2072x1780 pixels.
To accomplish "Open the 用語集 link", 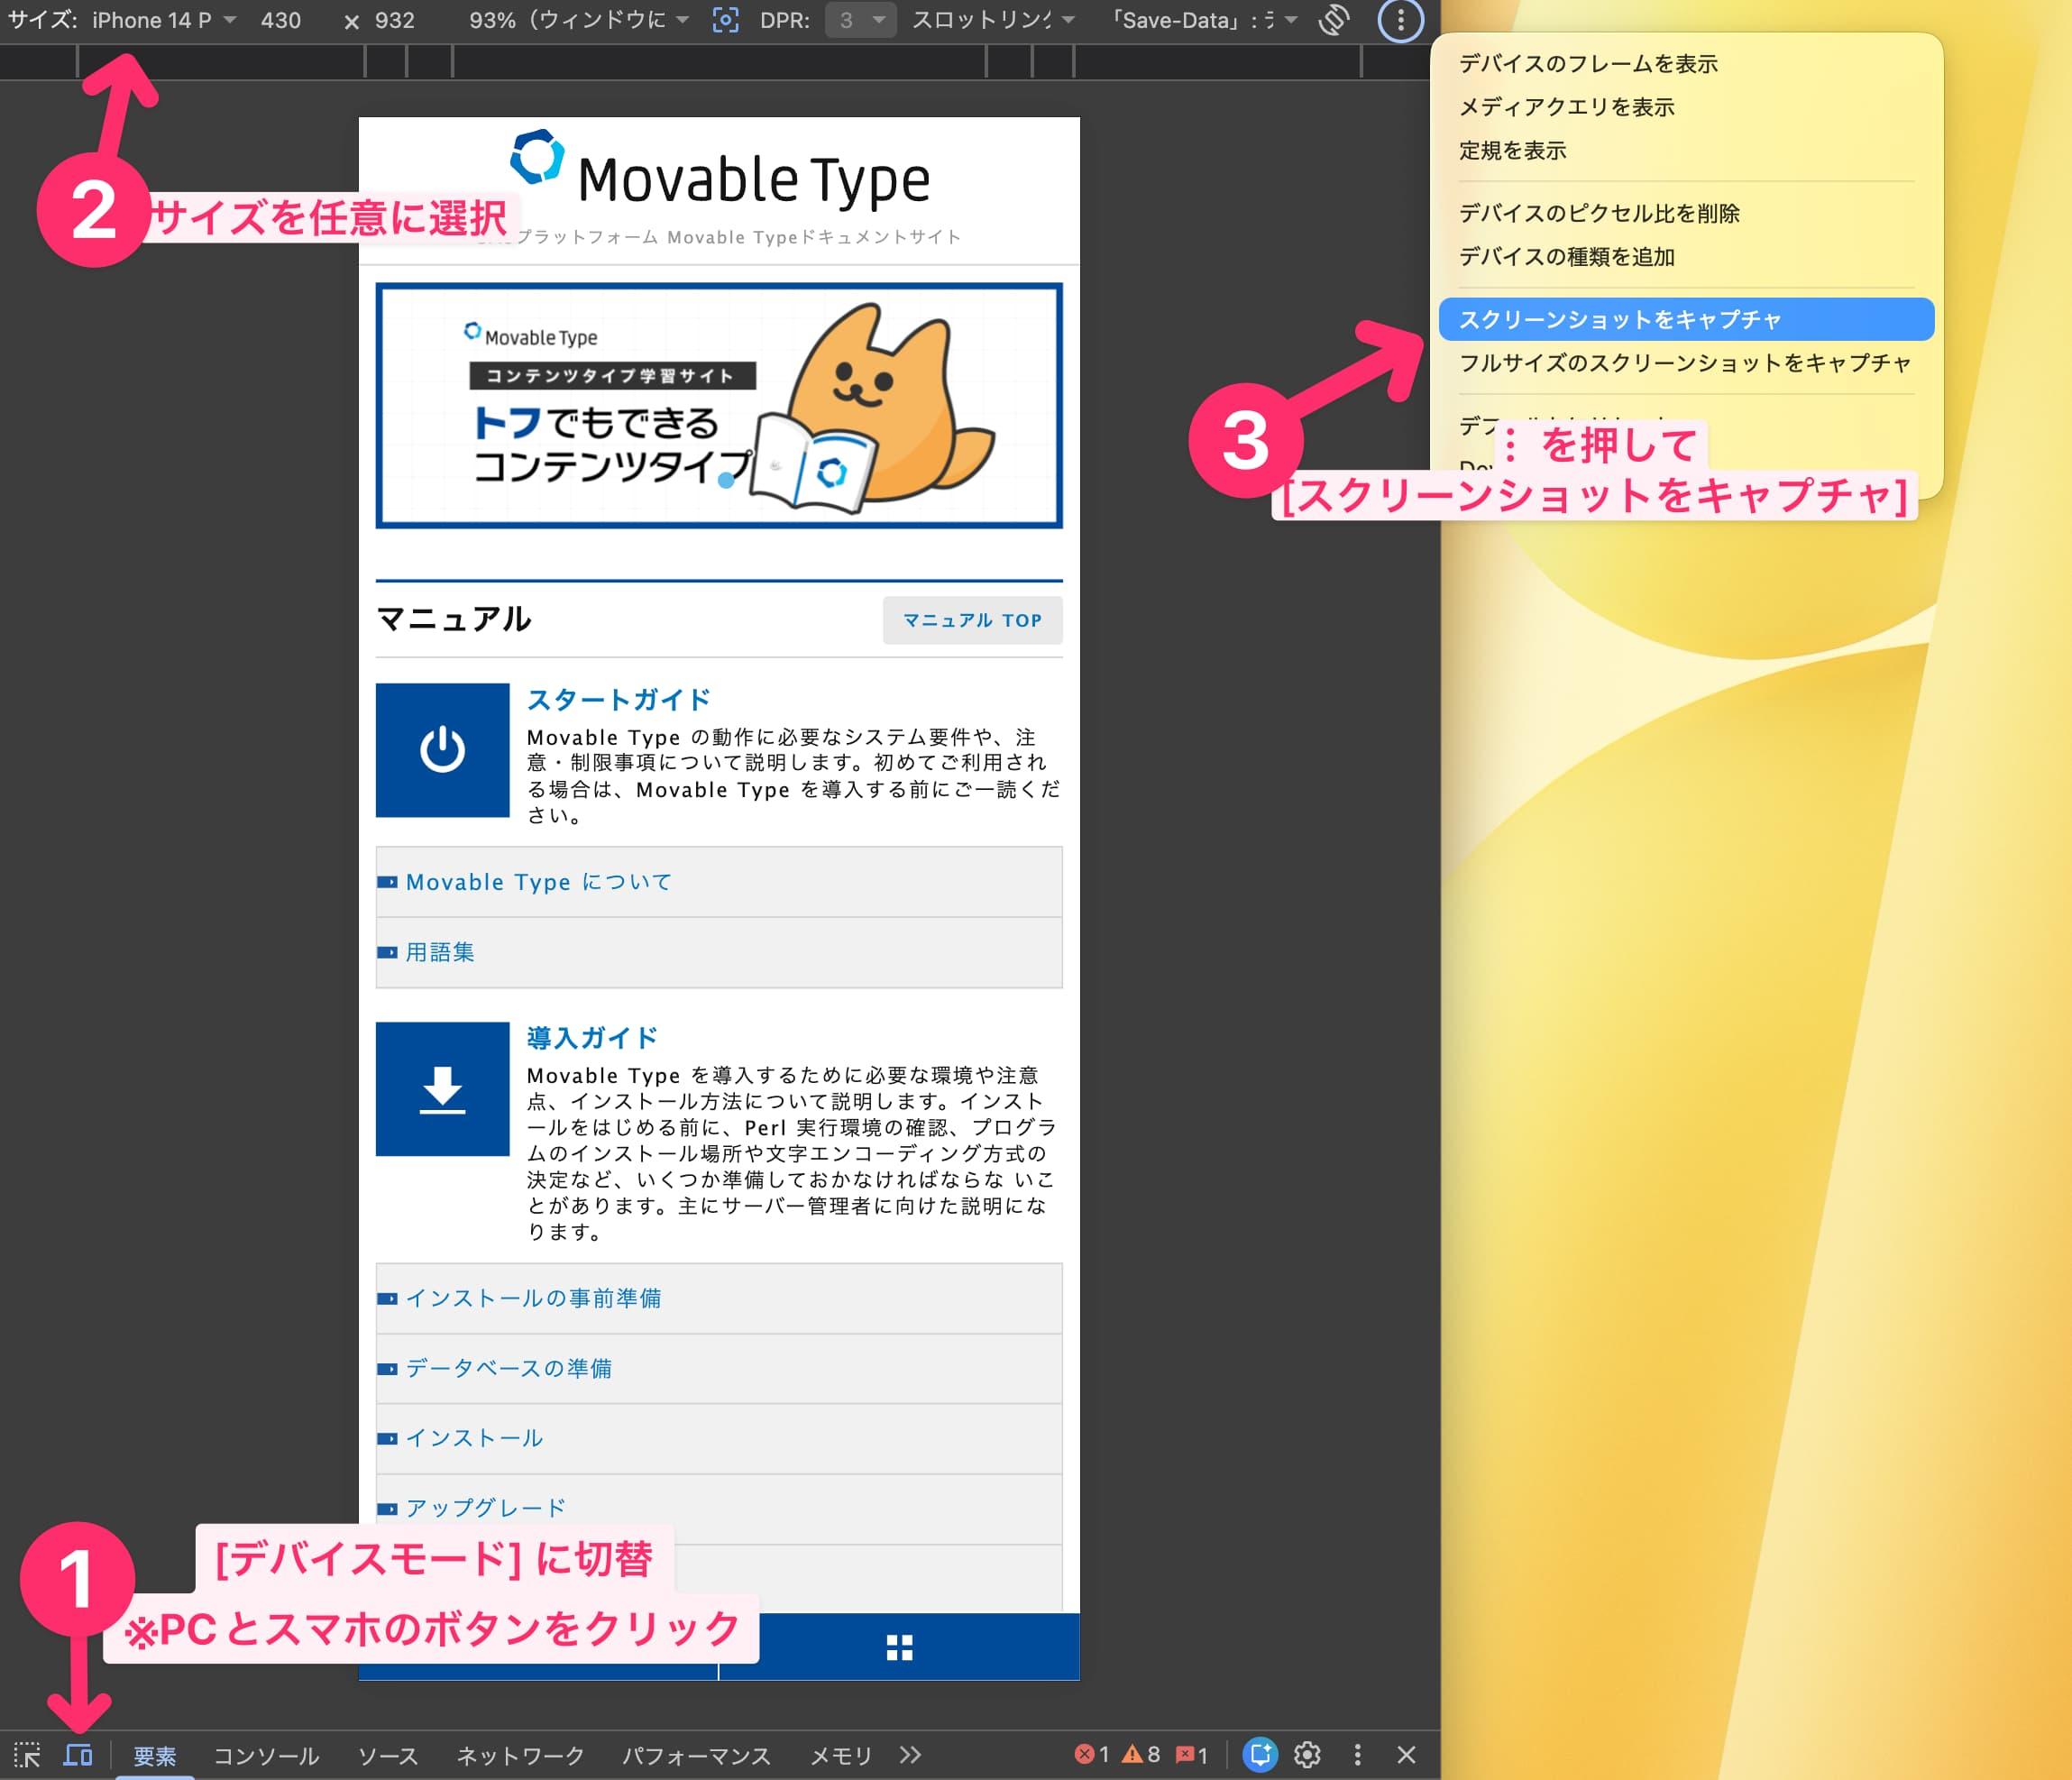I will click(x=719, y=952).
